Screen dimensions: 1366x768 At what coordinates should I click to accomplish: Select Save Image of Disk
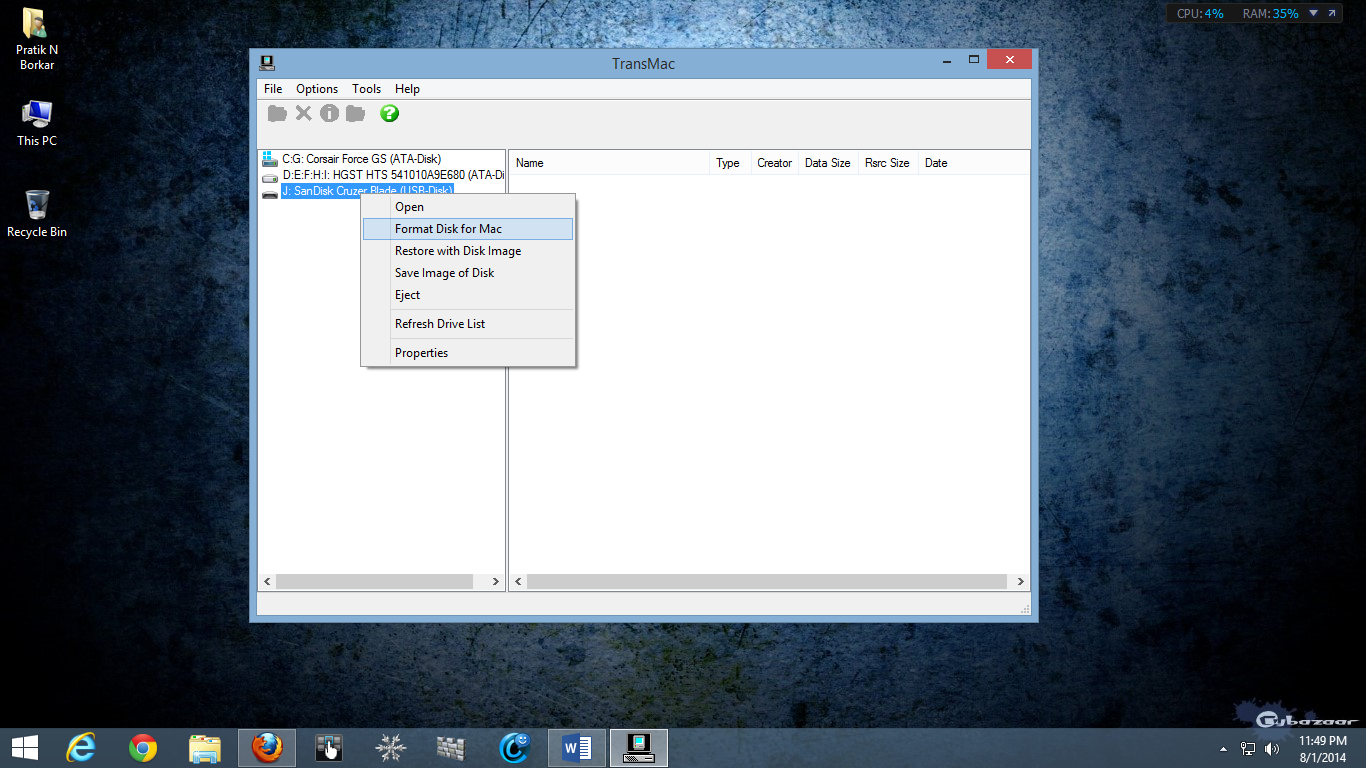point(468,273)
